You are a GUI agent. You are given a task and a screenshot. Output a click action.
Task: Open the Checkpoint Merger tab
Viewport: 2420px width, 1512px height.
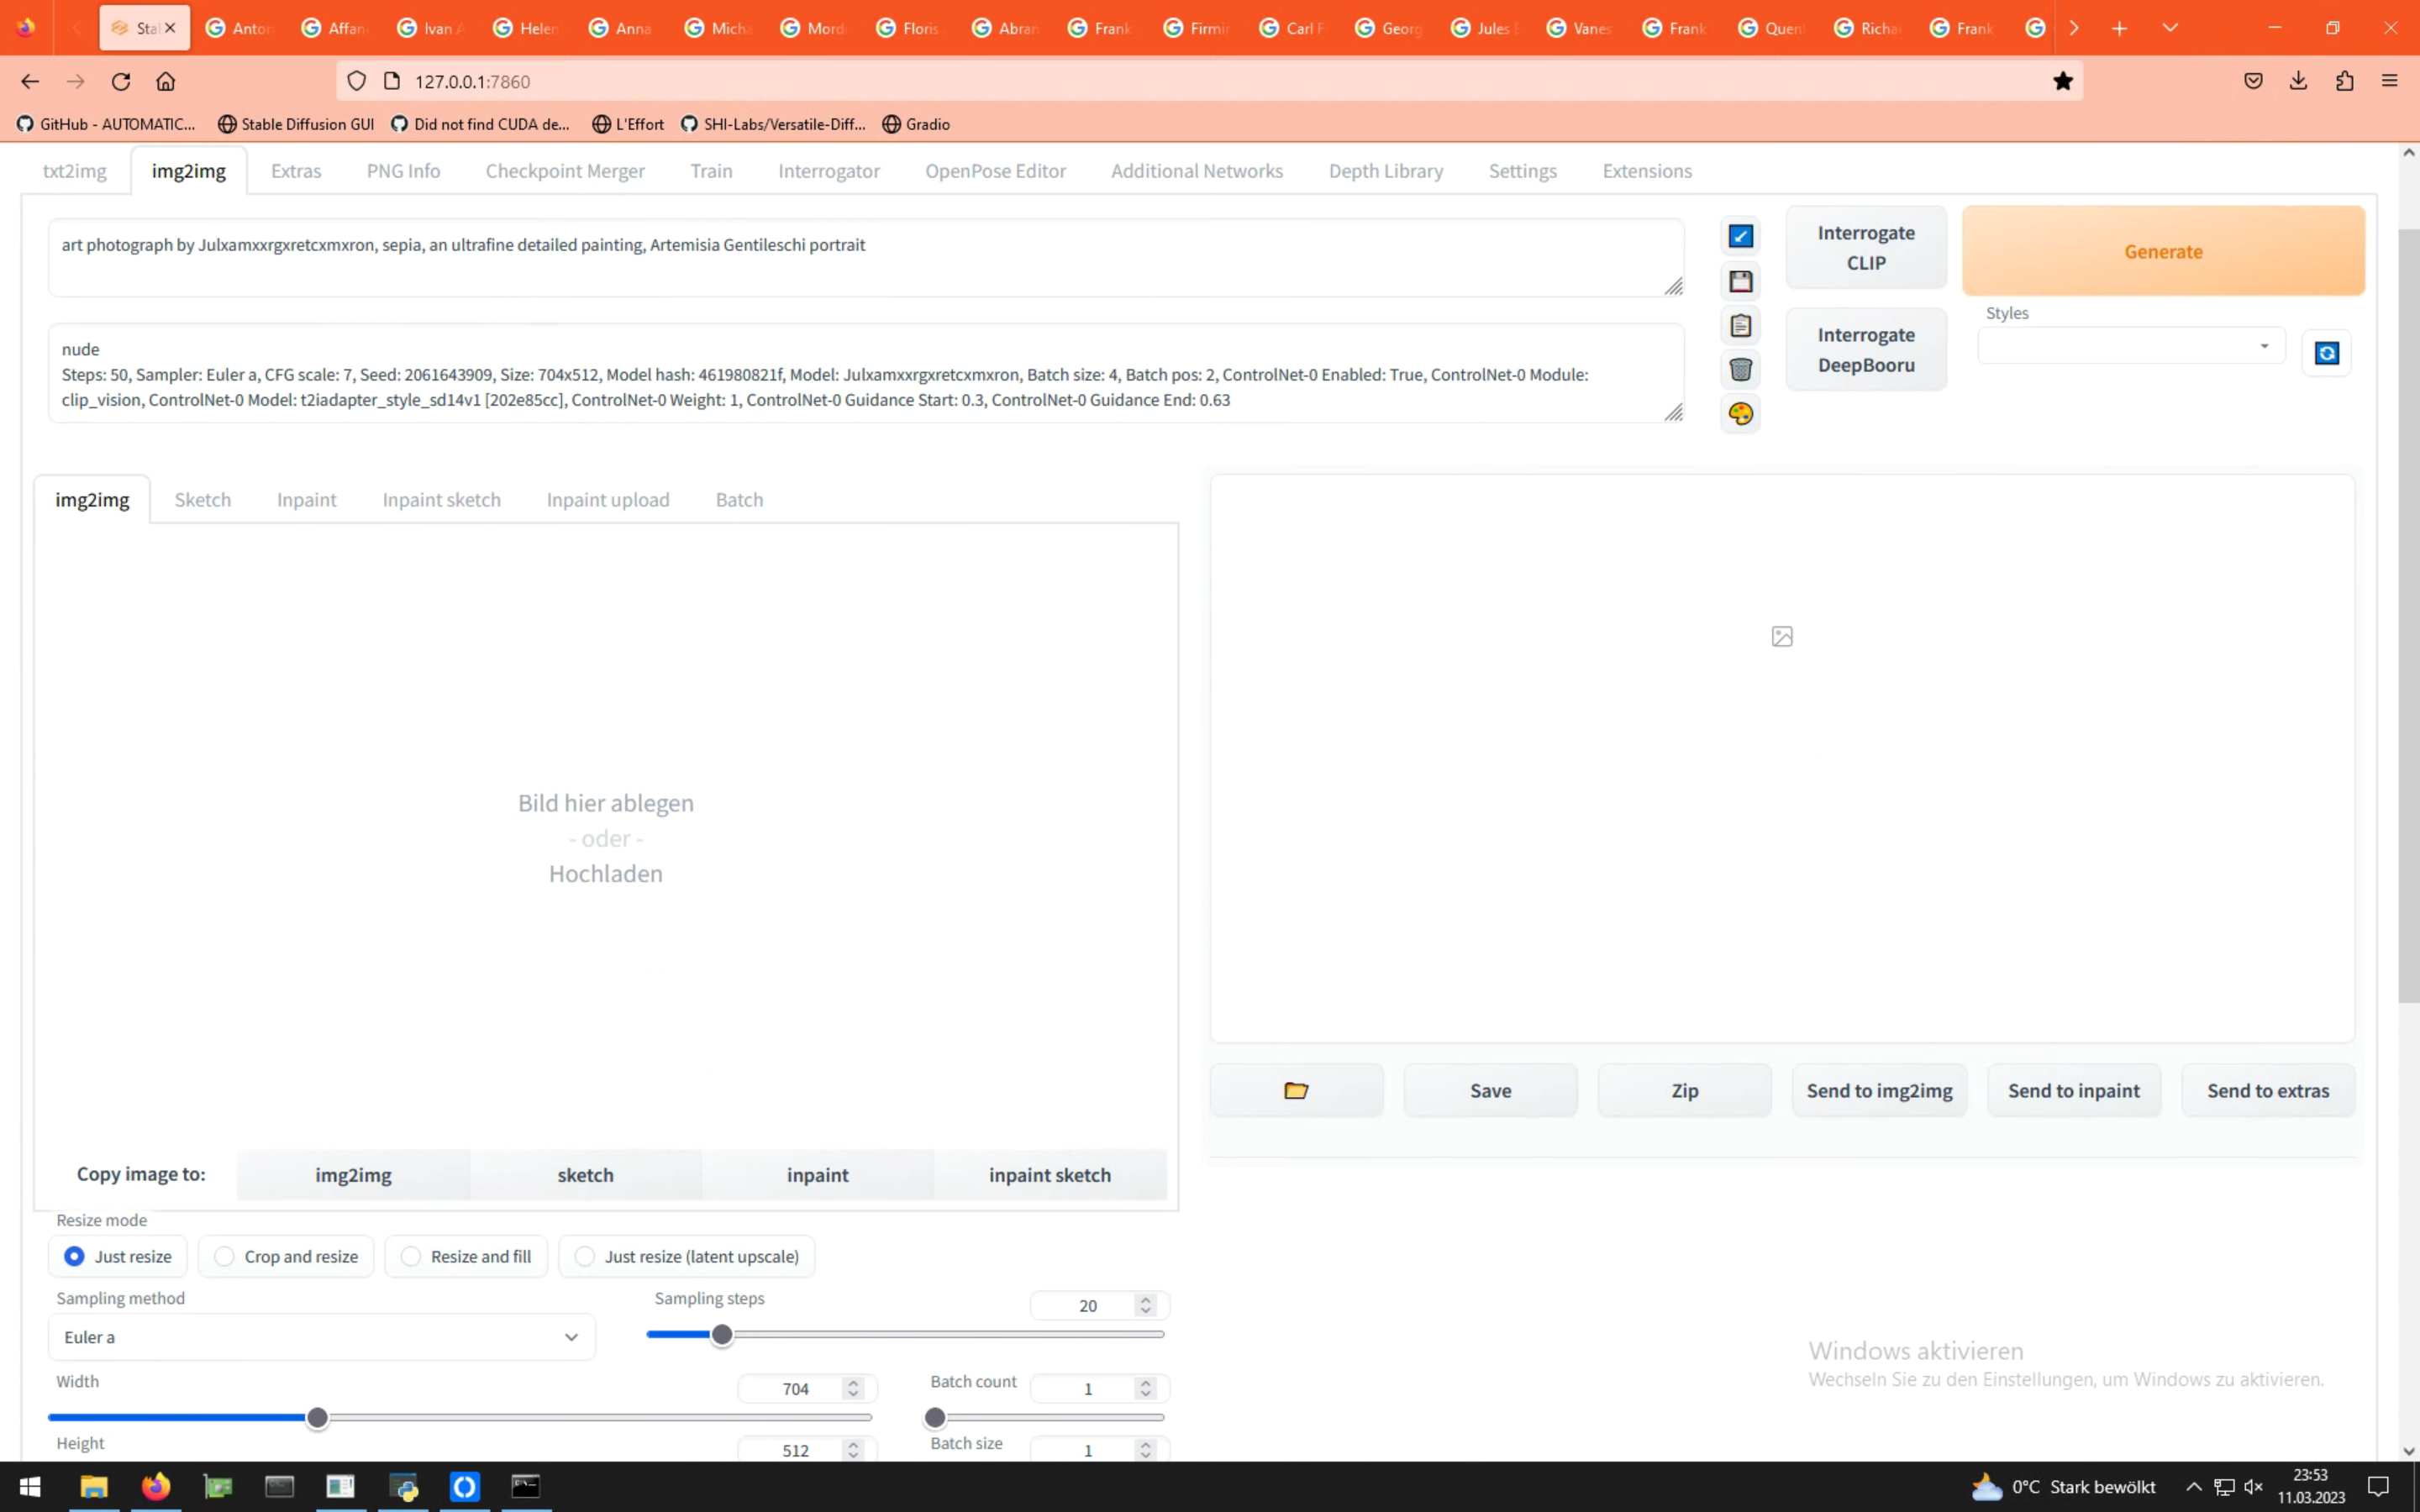(565, 170)
